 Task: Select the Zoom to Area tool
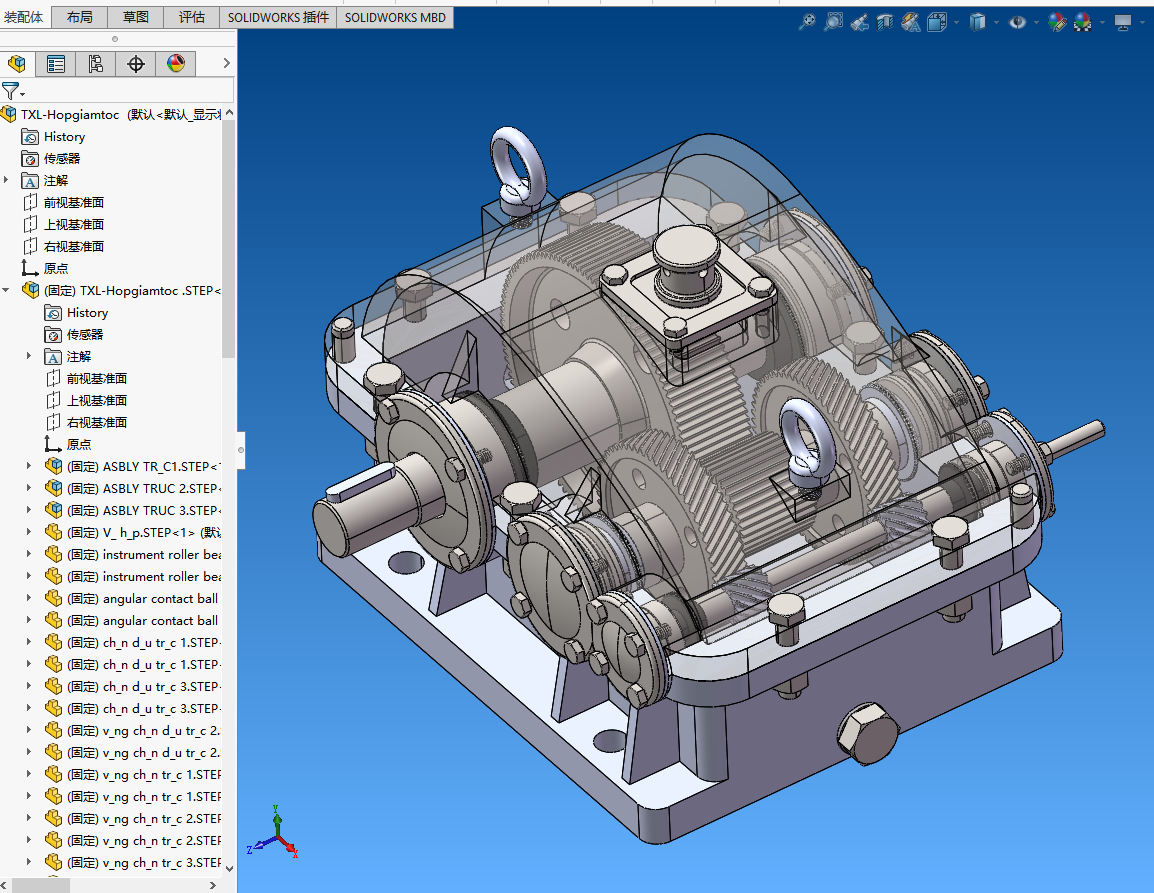(833, 22)
